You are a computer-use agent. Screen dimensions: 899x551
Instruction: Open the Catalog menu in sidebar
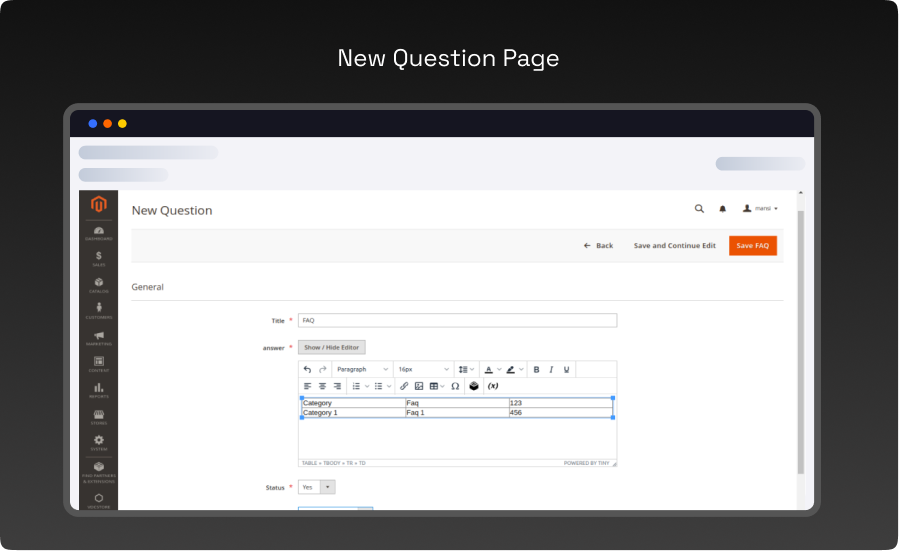(99, 285)
